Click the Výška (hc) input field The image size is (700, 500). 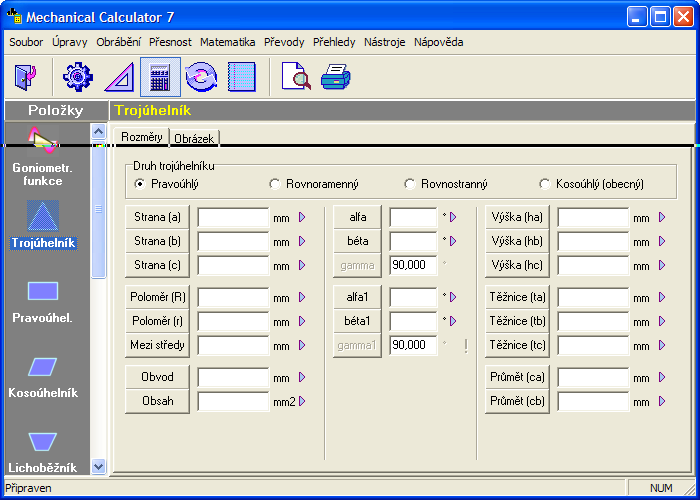point(593,266)
